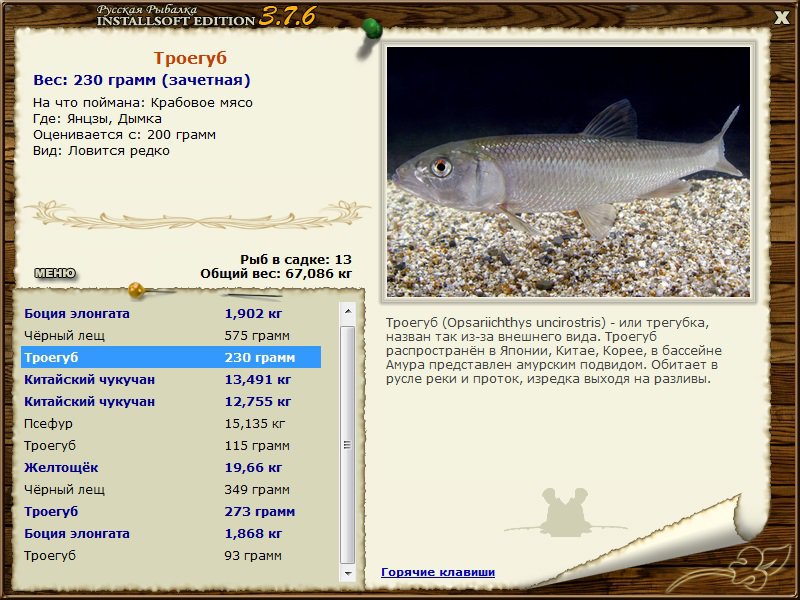Click the Вид: Ловится редко line

(x=102, y=151)
